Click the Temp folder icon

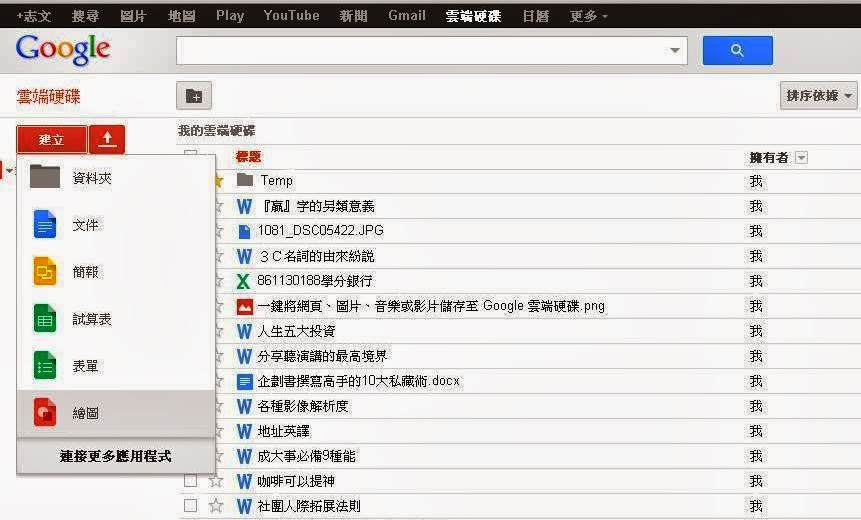tap(245, 180)
